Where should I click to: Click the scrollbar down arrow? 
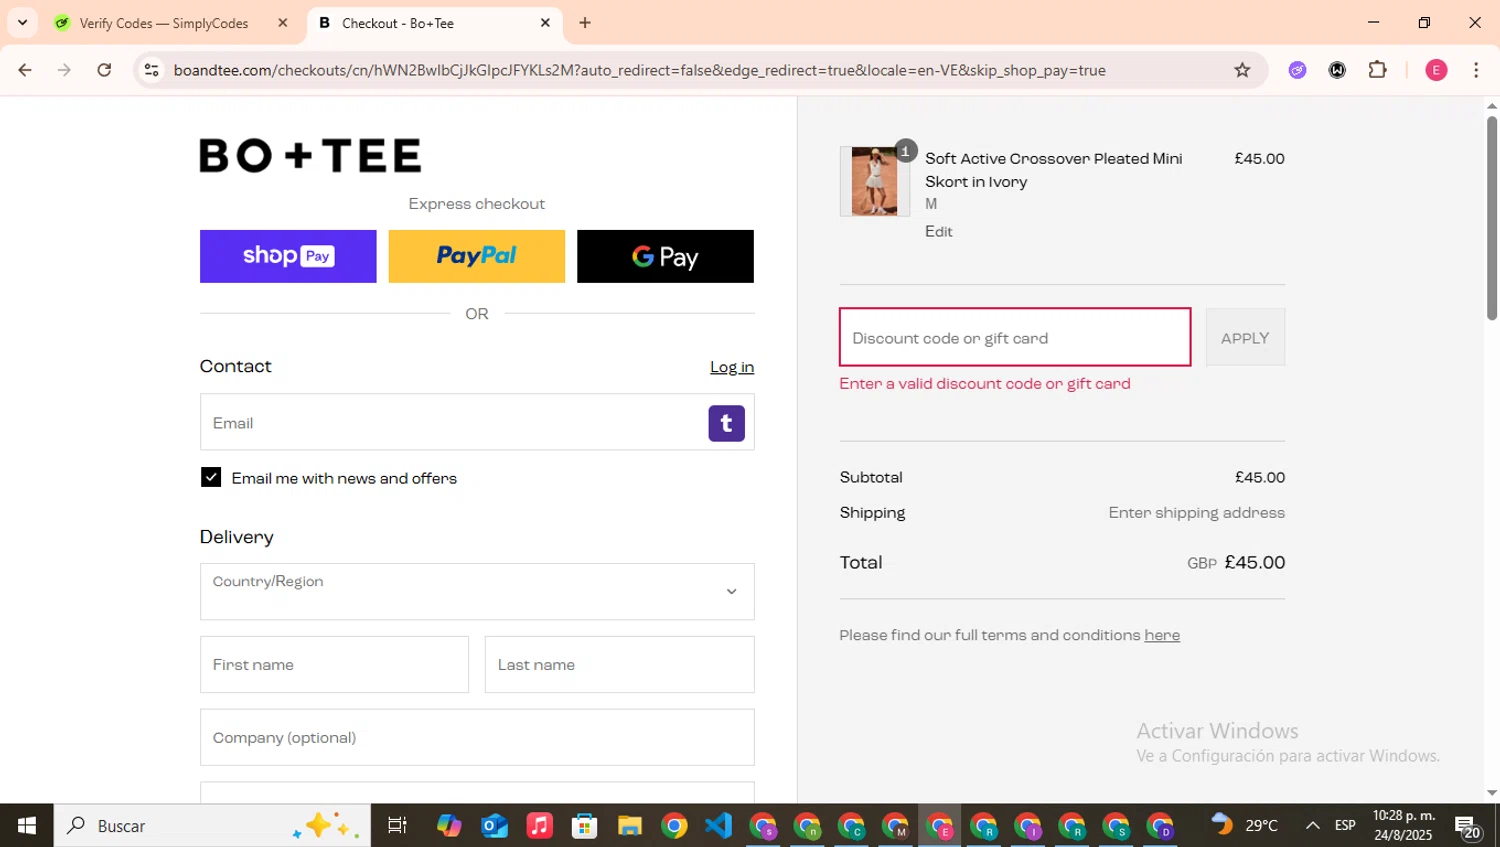(1492, 793)
